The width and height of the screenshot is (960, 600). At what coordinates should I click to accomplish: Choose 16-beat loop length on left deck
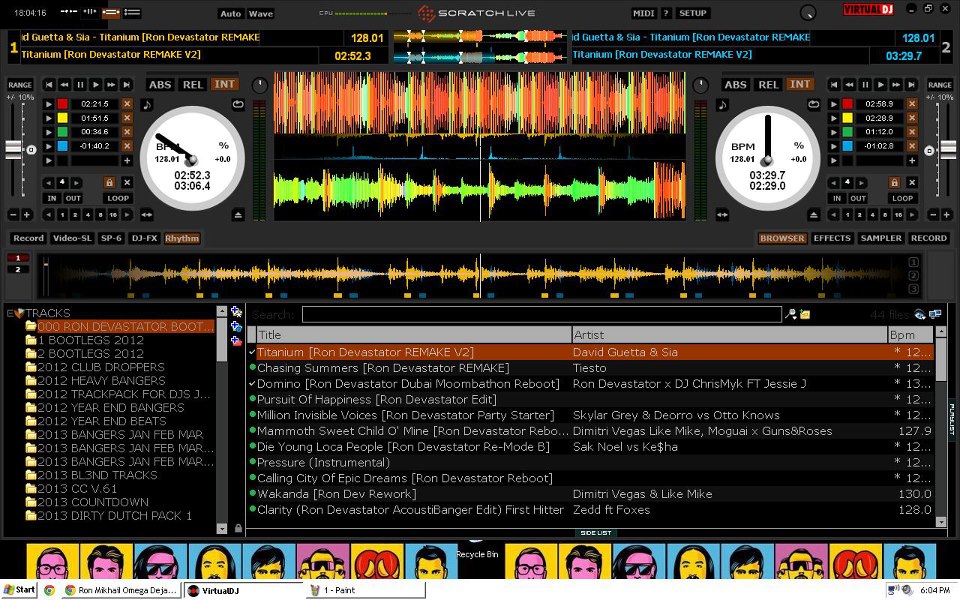113,215
